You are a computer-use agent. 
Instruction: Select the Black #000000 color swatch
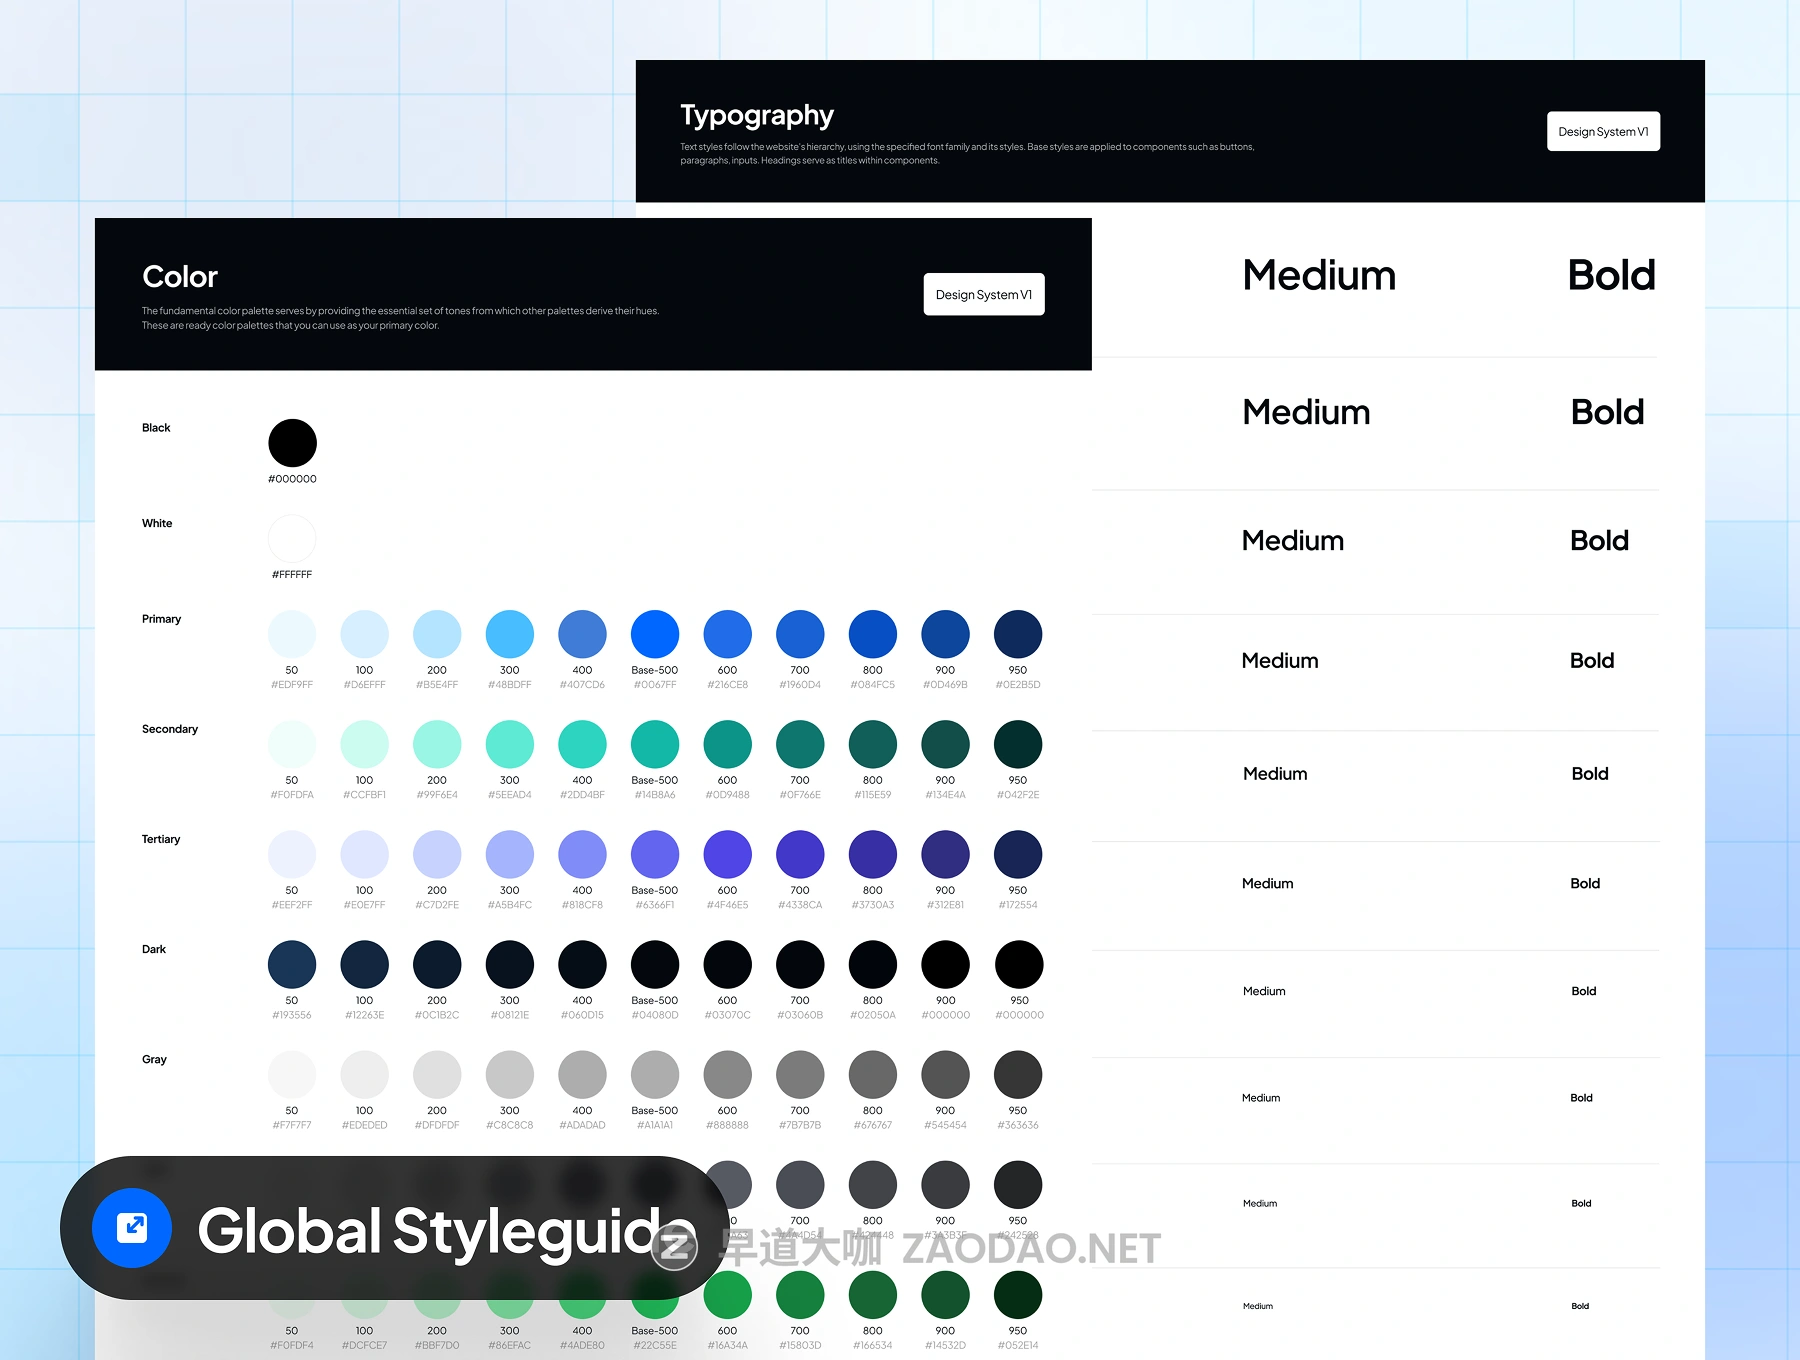point(292,443)
